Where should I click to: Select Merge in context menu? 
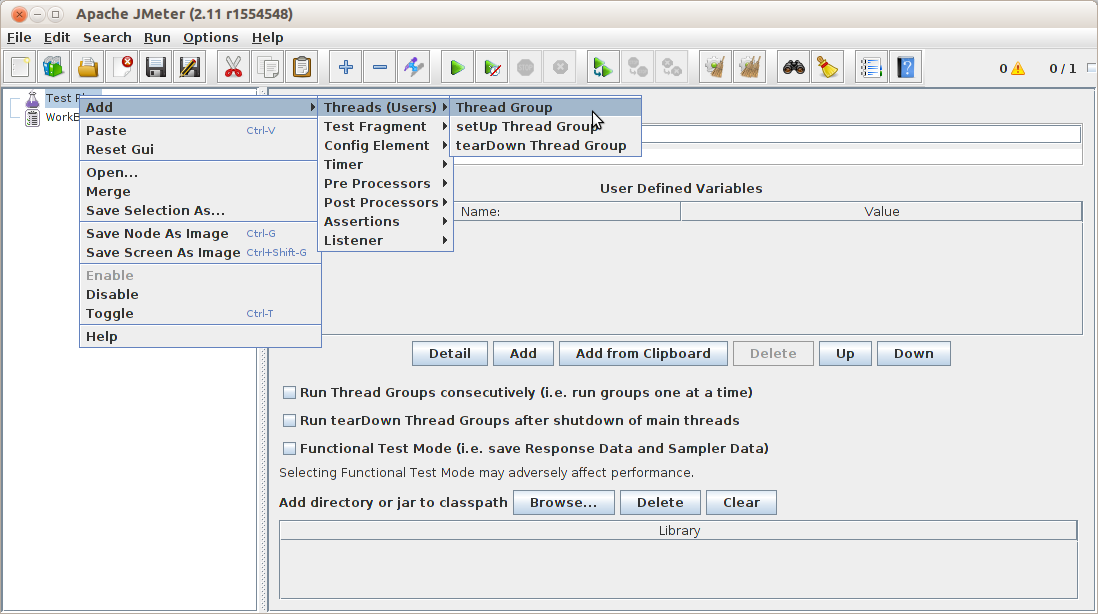point(200,191)
